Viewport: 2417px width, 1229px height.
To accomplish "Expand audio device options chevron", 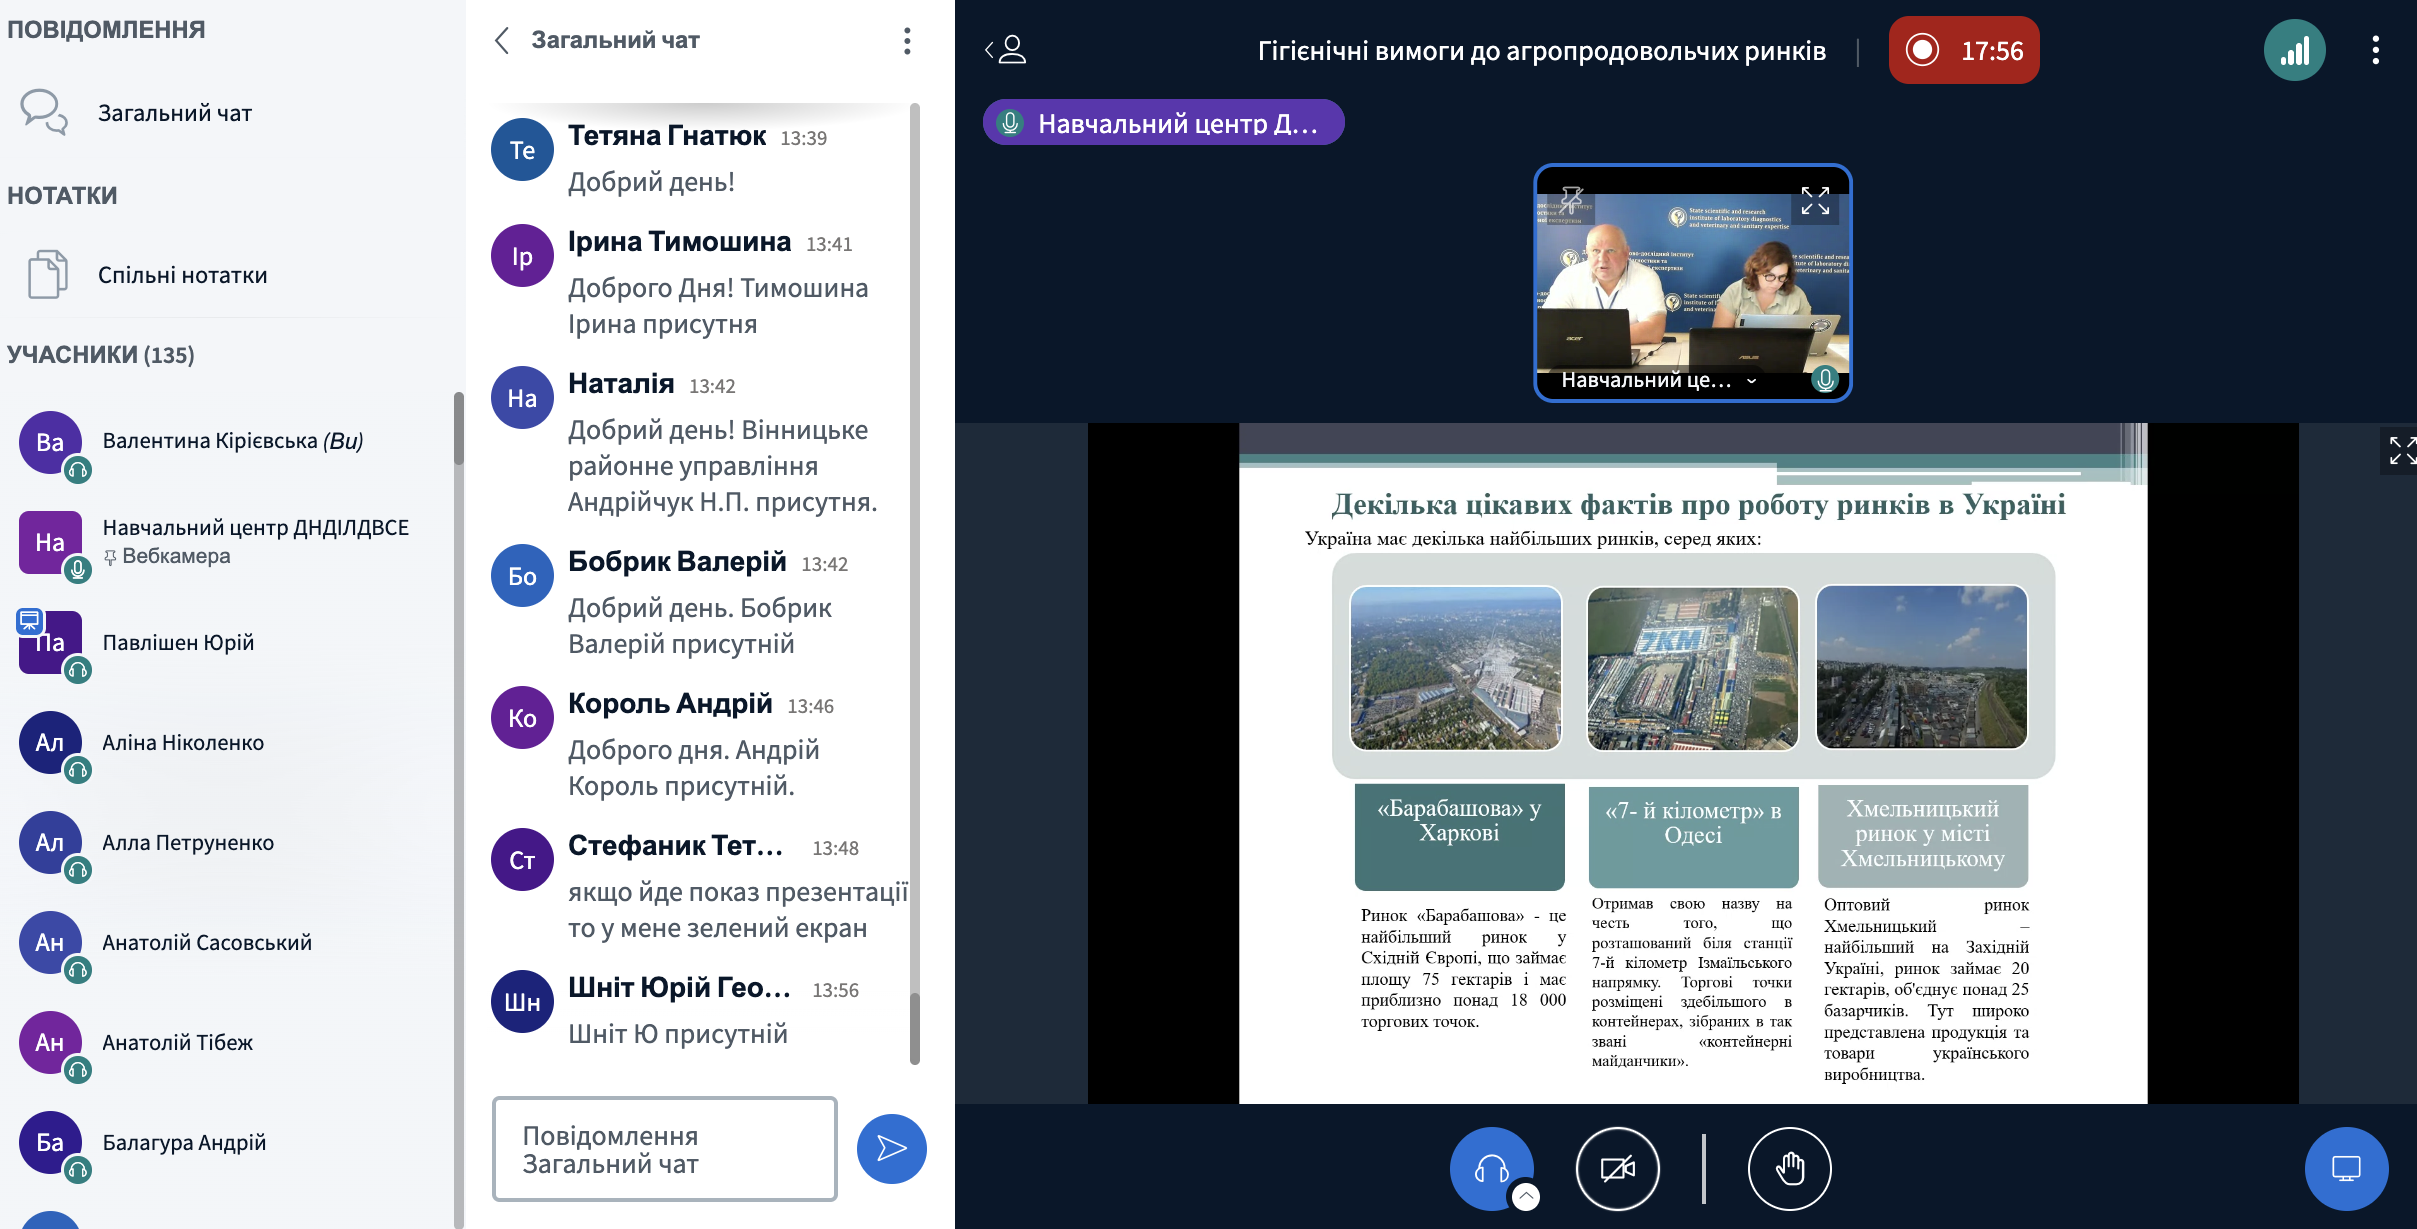I will [1525, 1195].
